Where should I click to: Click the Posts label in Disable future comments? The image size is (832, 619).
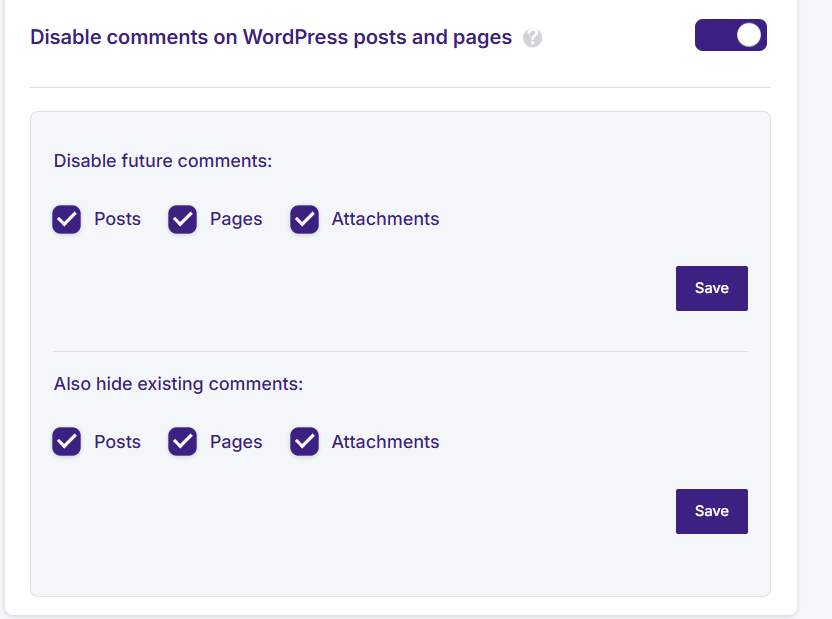point(117,219)
